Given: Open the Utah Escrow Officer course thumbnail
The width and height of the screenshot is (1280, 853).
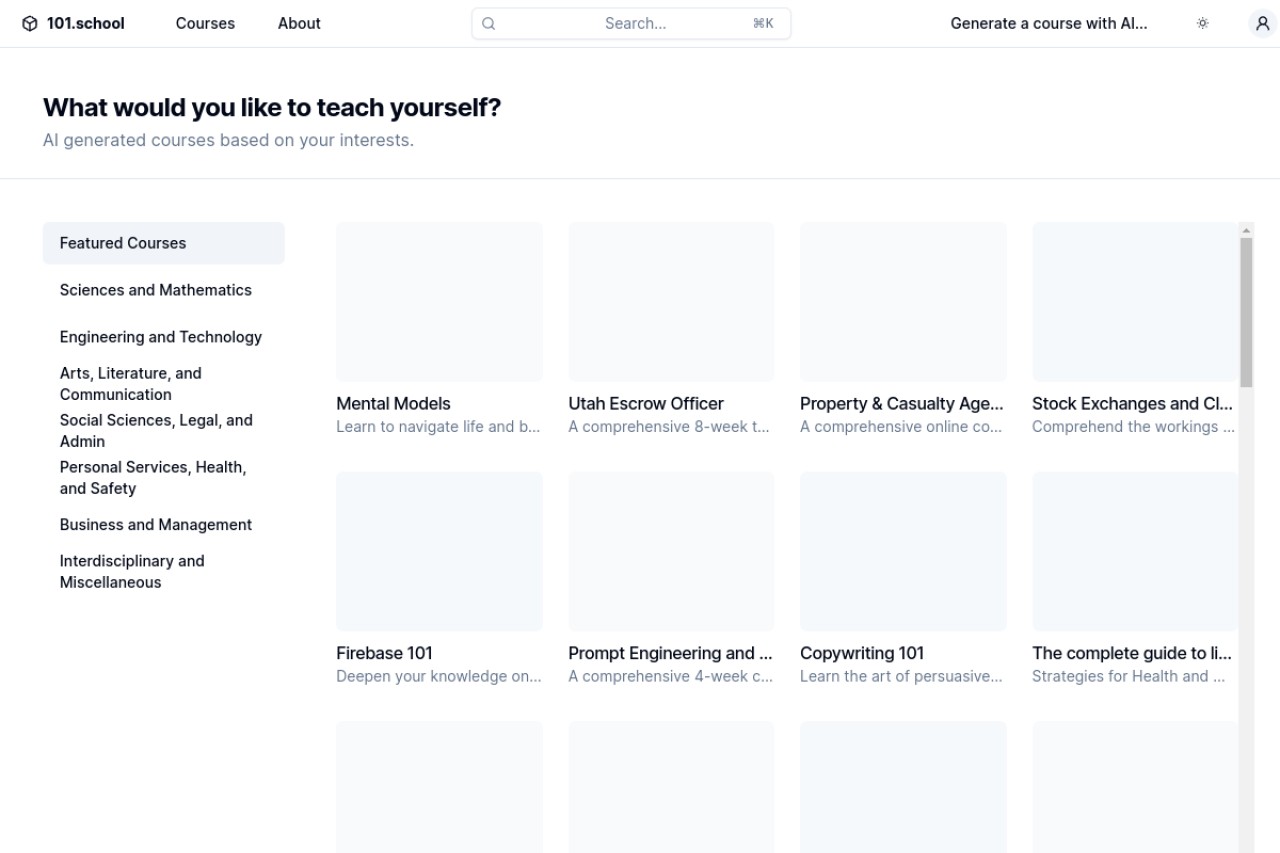Looking at the screenshot, I should pyautogui.click(x=671, y=302).
